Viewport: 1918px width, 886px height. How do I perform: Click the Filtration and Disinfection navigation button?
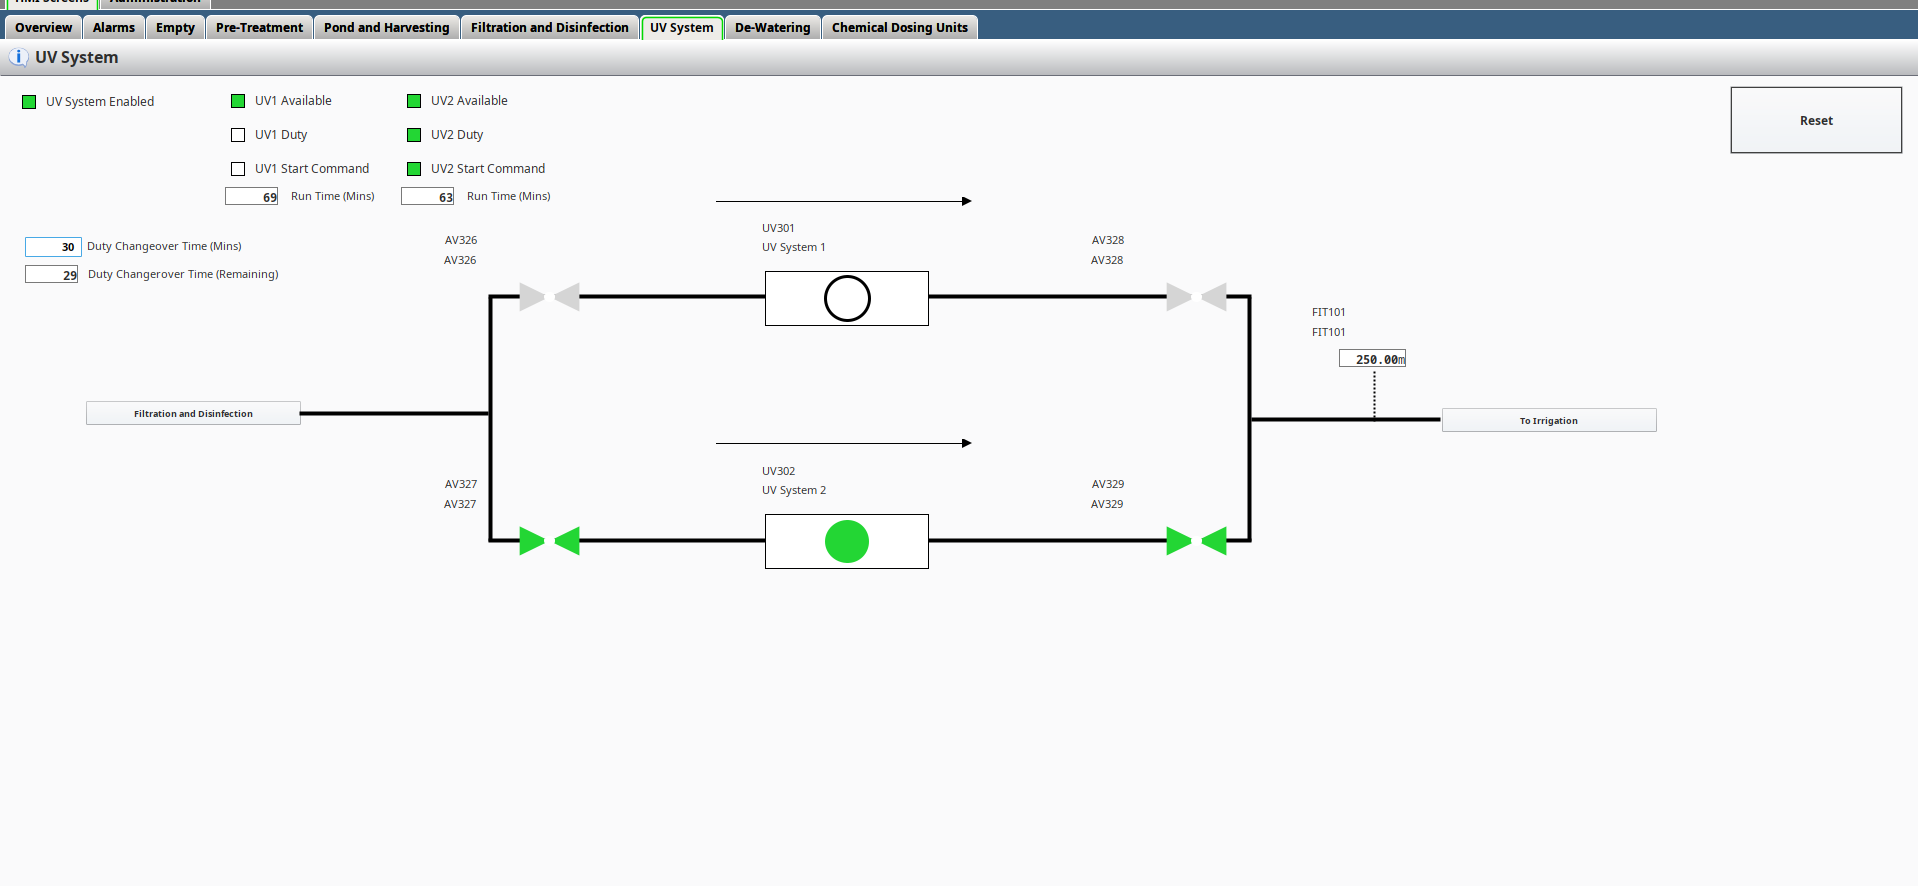tap(193, 413)
